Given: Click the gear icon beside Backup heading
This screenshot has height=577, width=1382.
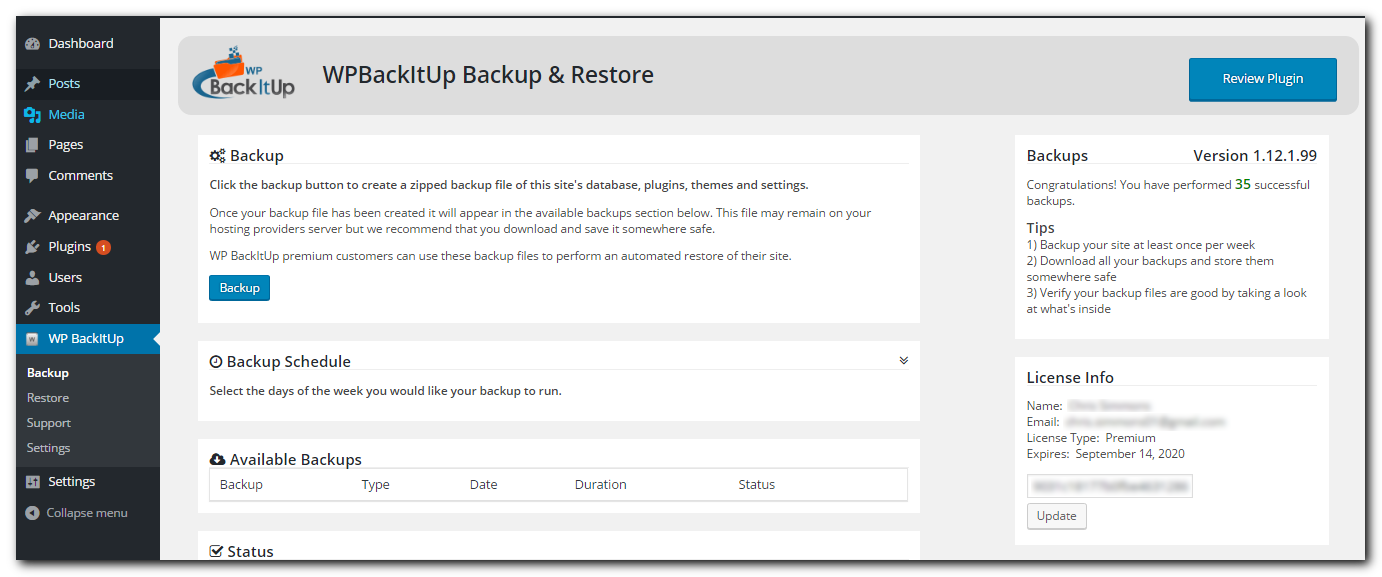Looking at the screenshot, I should pyautogui.click(x=215, y=154).
